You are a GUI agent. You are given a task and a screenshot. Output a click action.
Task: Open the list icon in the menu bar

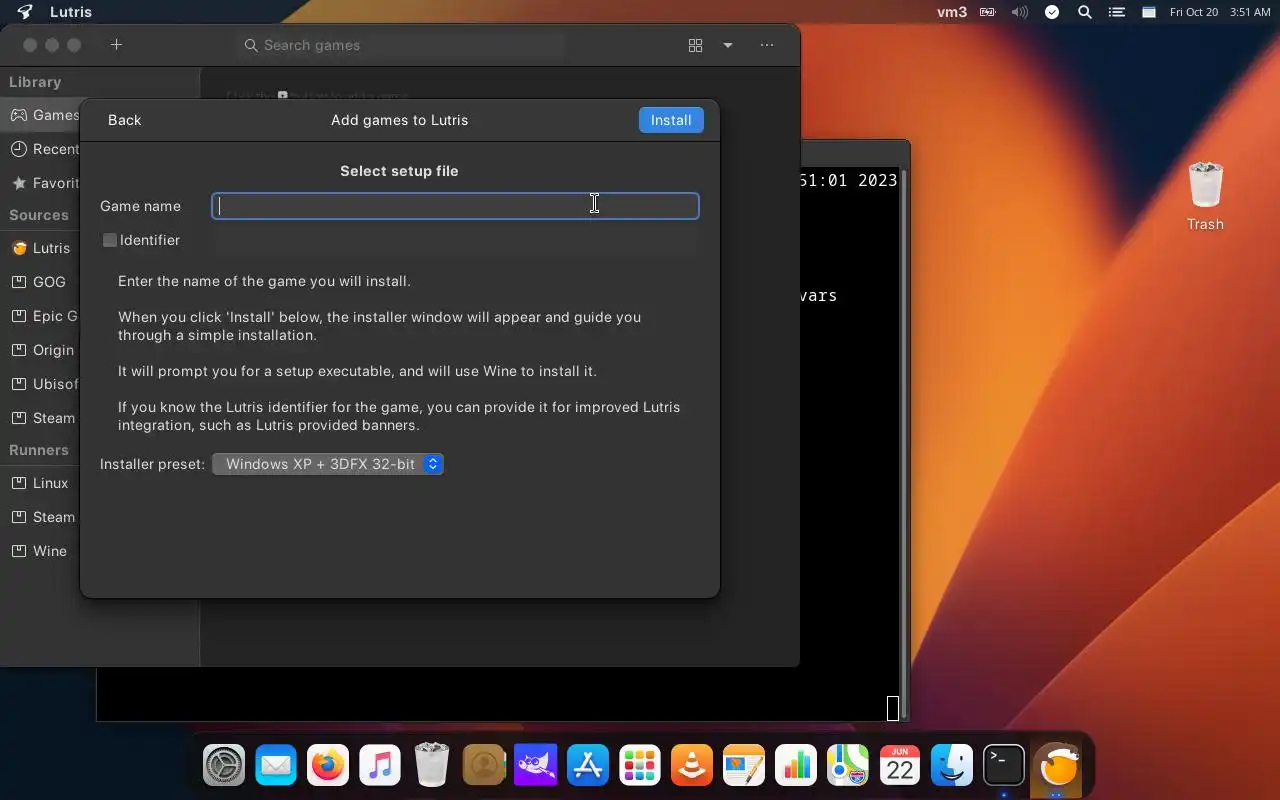(1117, 12)
